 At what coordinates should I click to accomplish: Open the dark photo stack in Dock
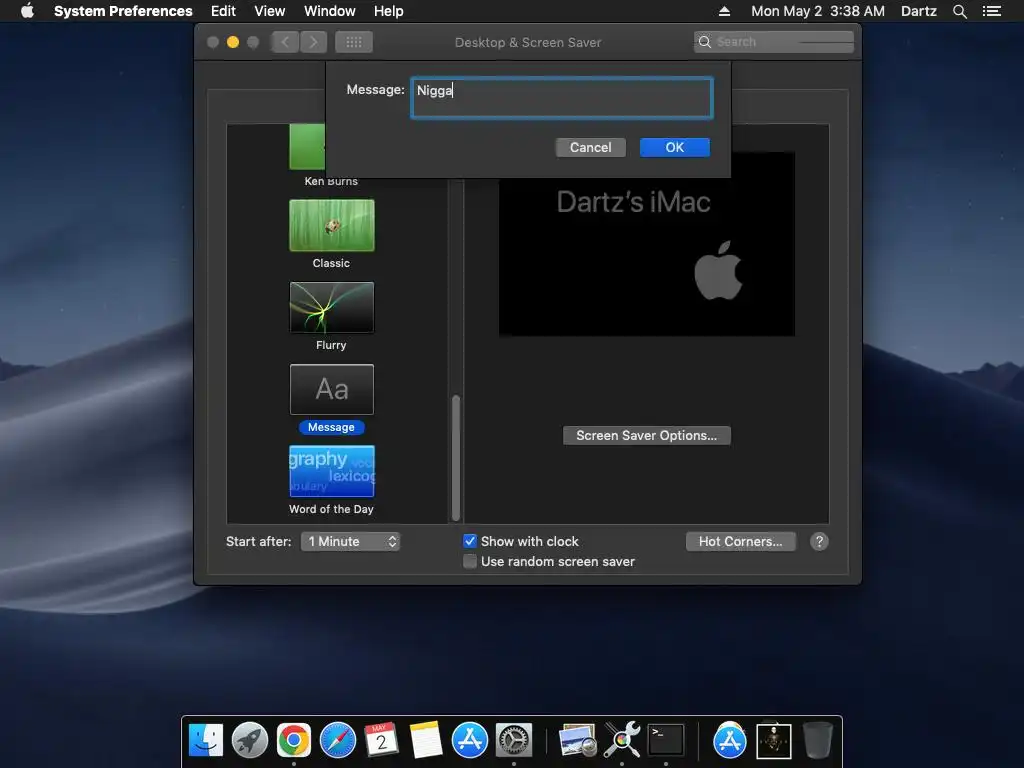774,741
